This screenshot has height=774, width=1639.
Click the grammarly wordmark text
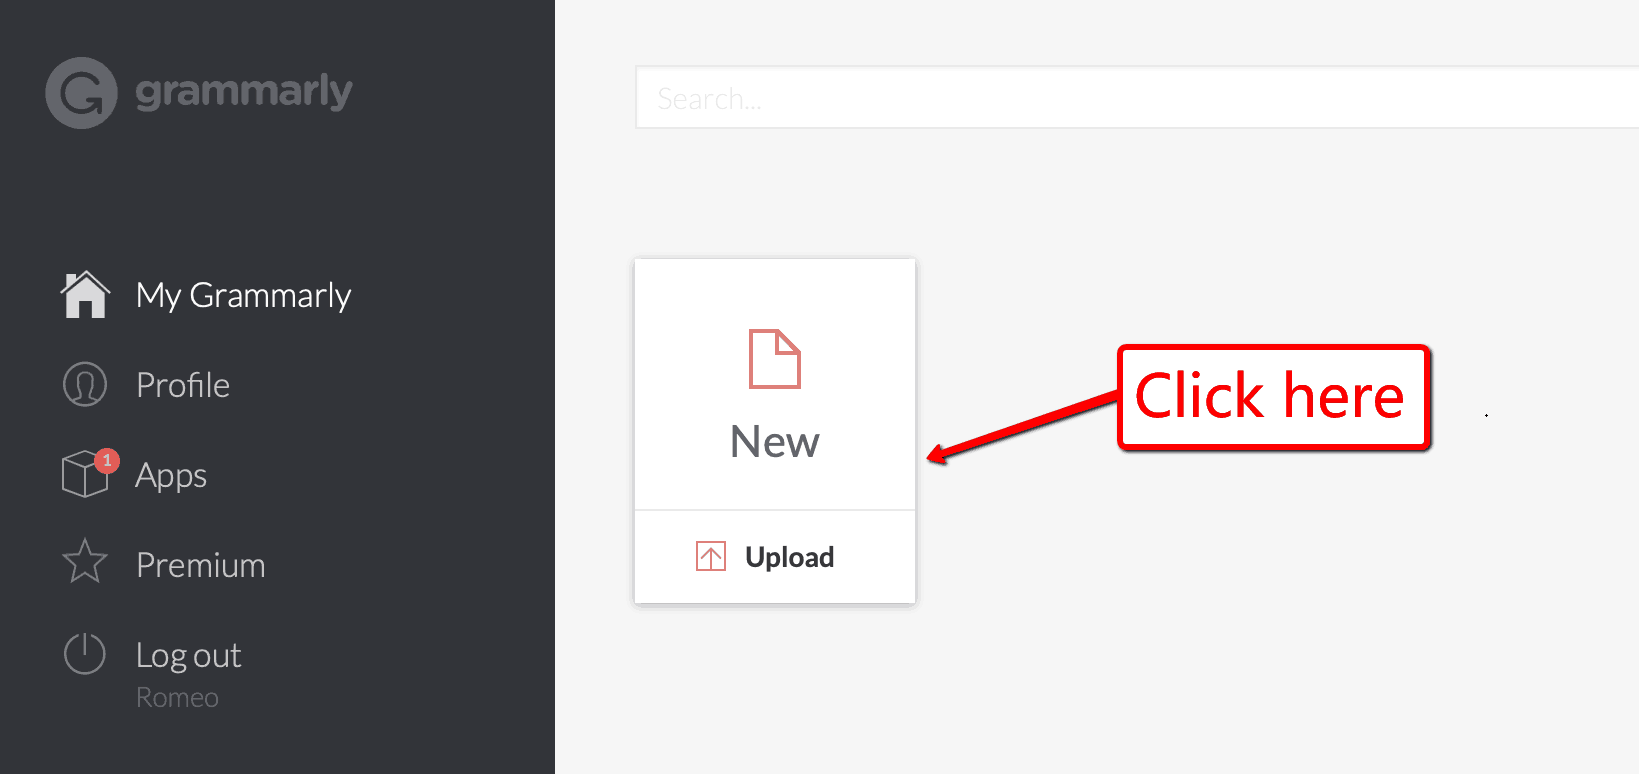click(244, 92)
